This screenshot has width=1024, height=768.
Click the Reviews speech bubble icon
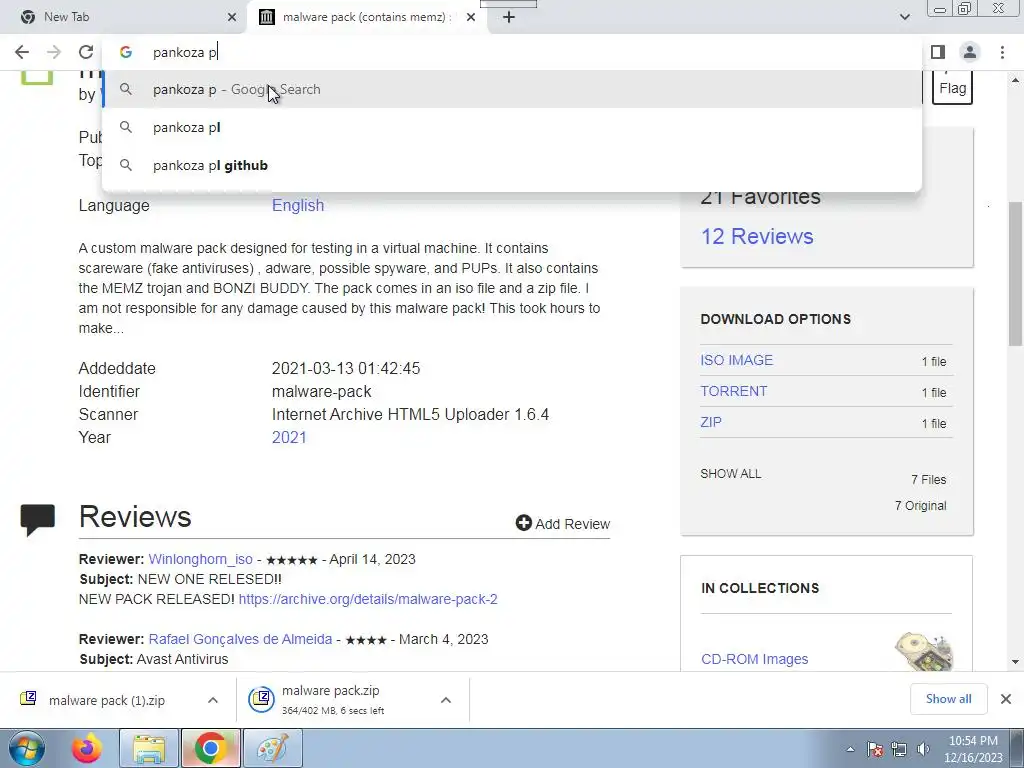37,520
